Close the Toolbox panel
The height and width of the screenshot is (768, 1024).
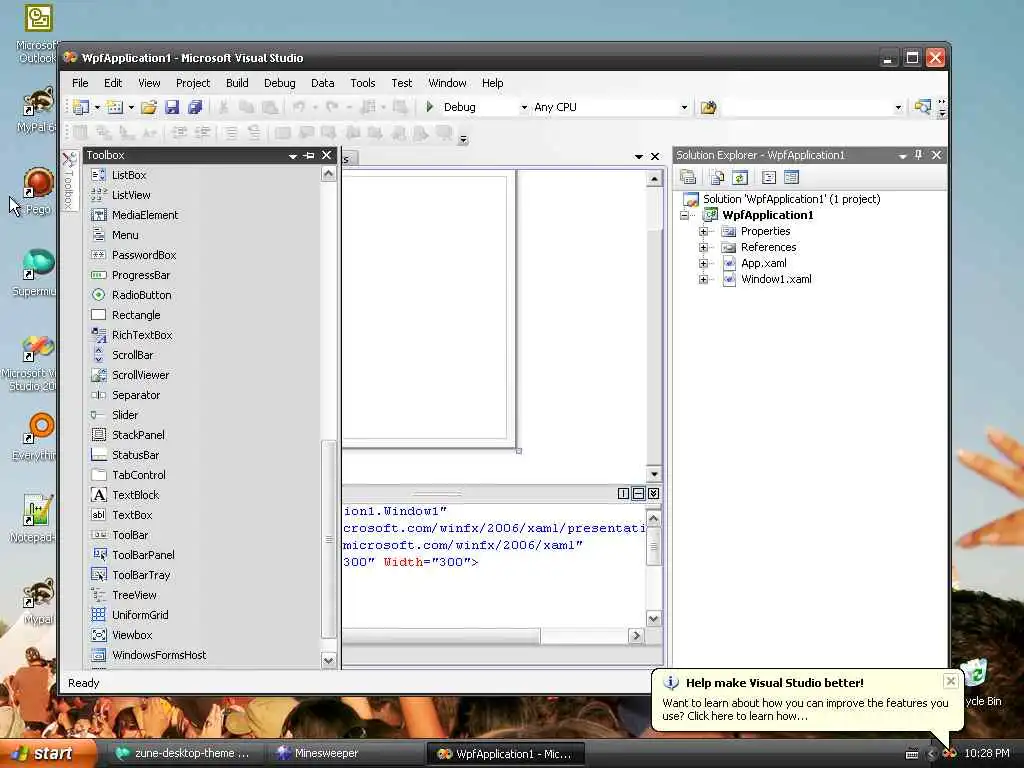pyautogui.click(x=327, y=155)
